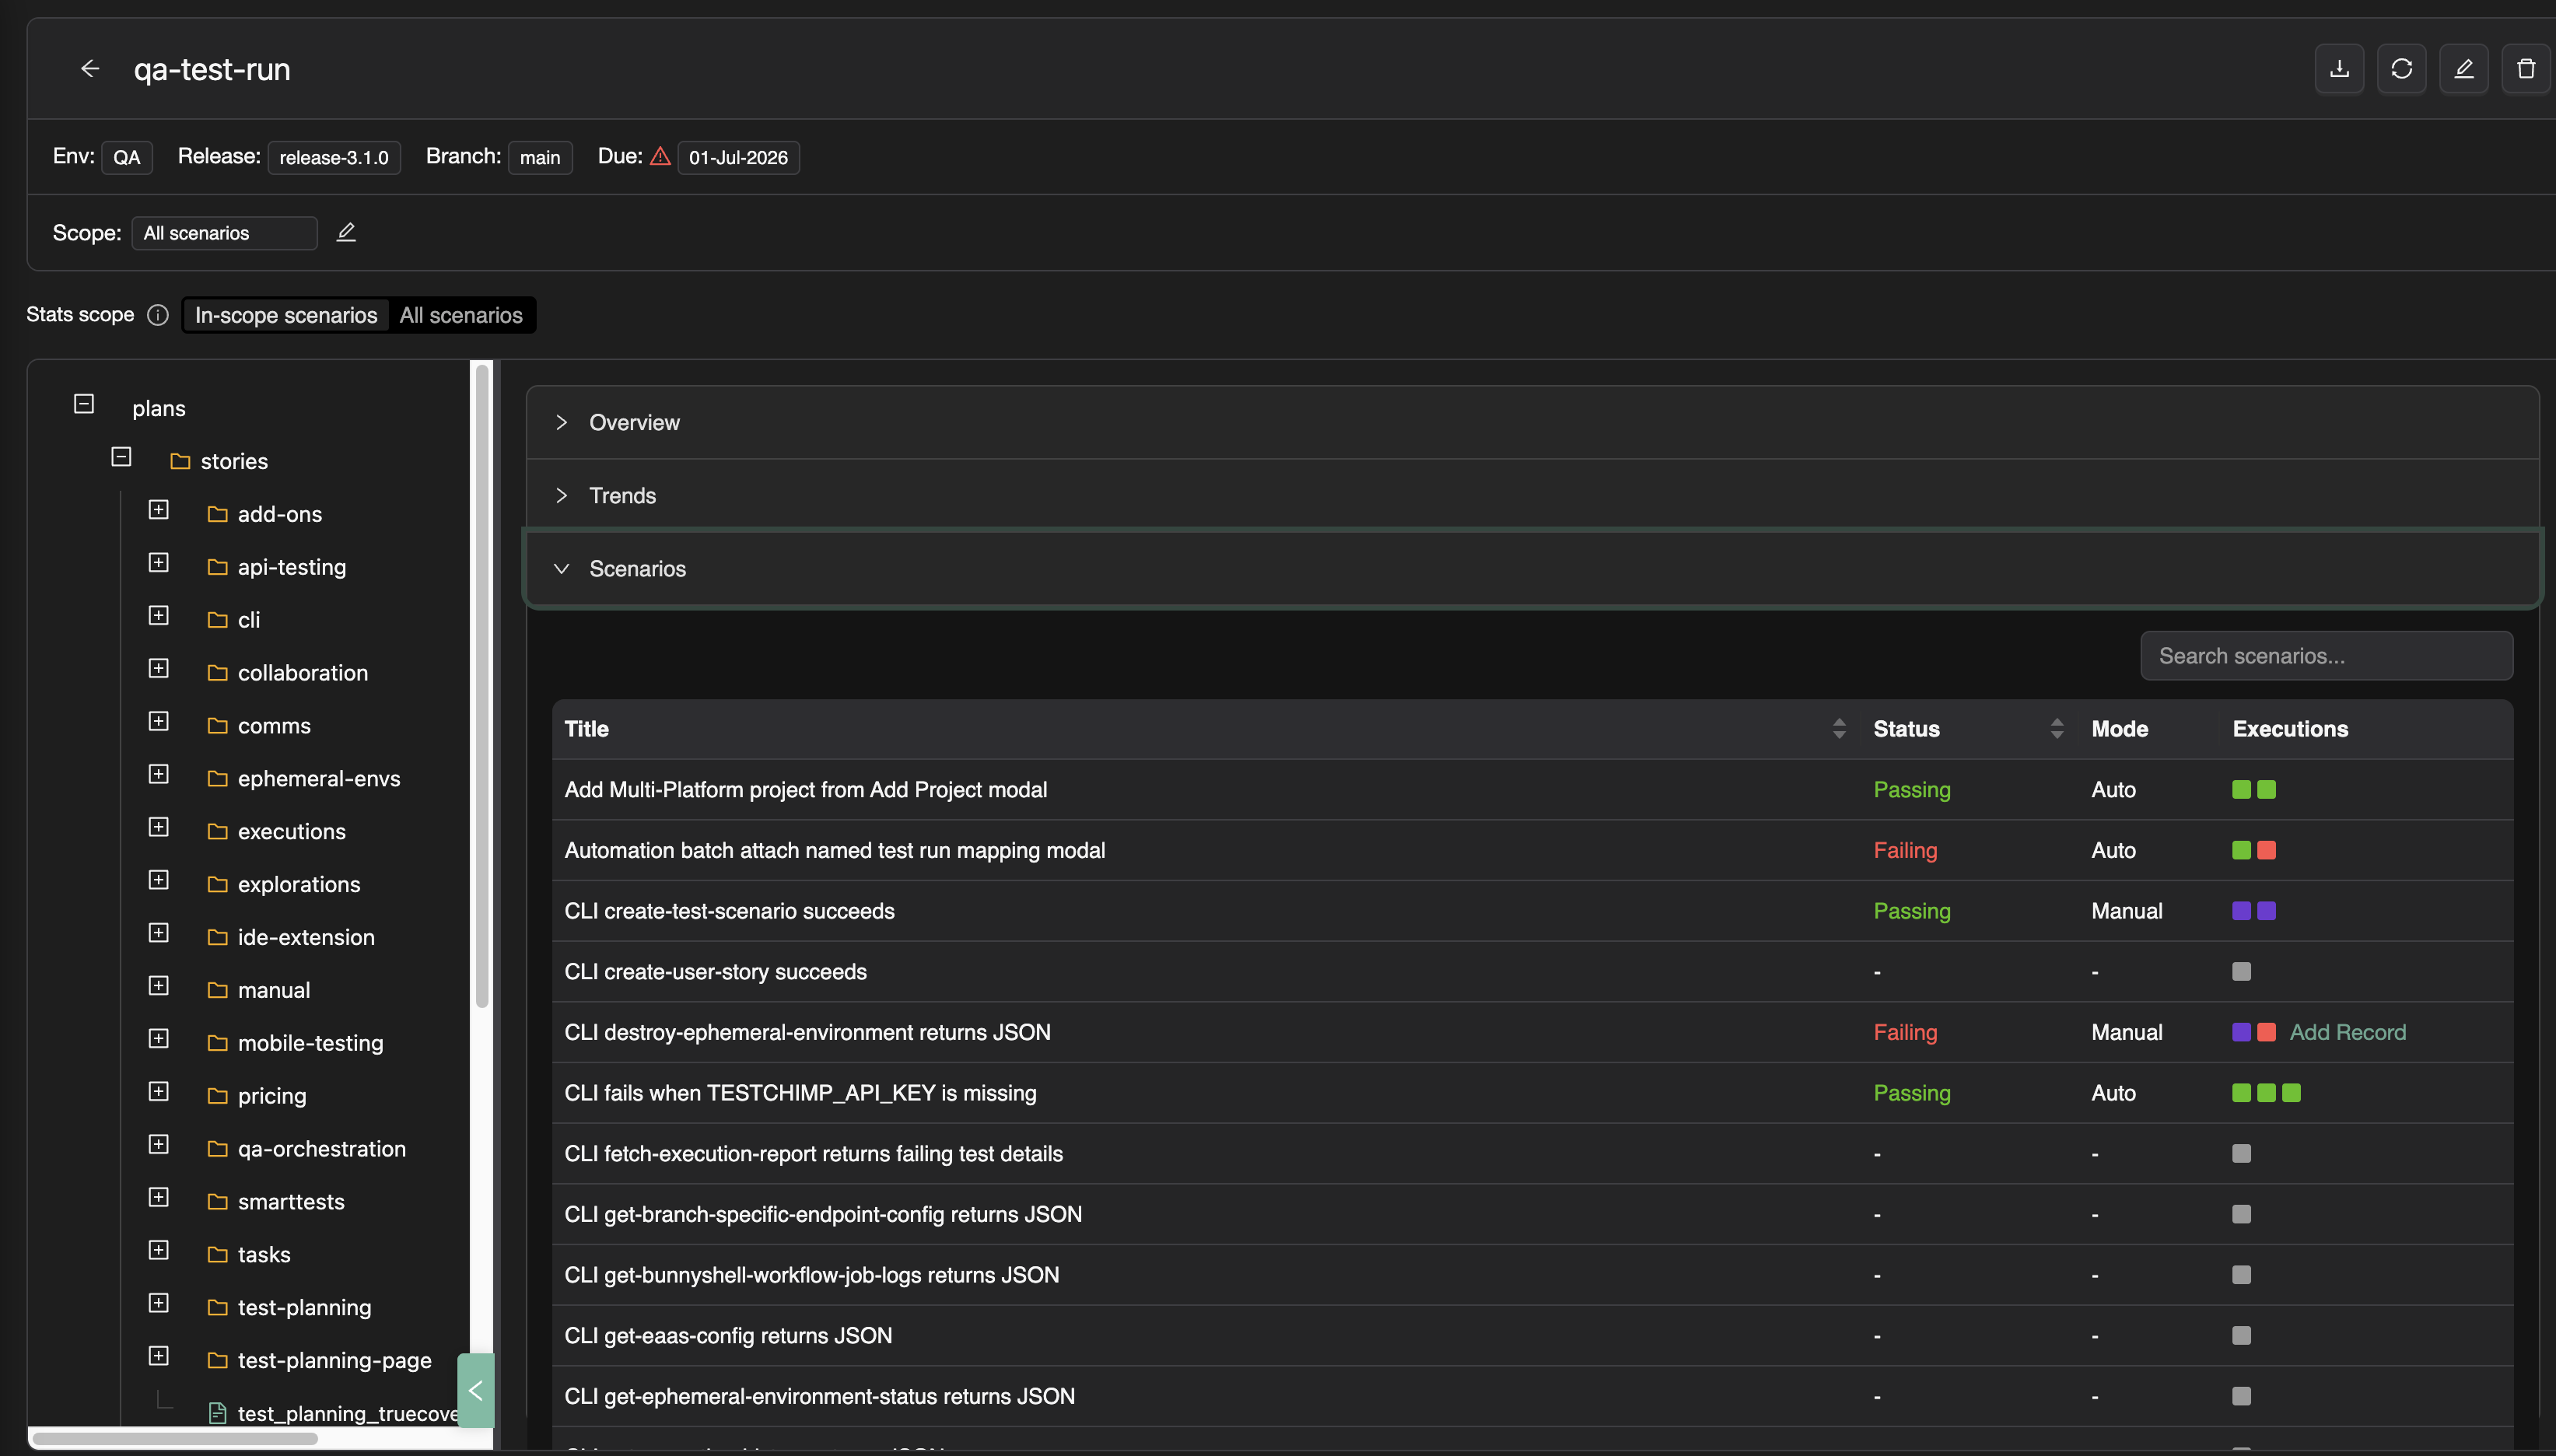Delete the test run with trash icon

[x=2526, y=69]
